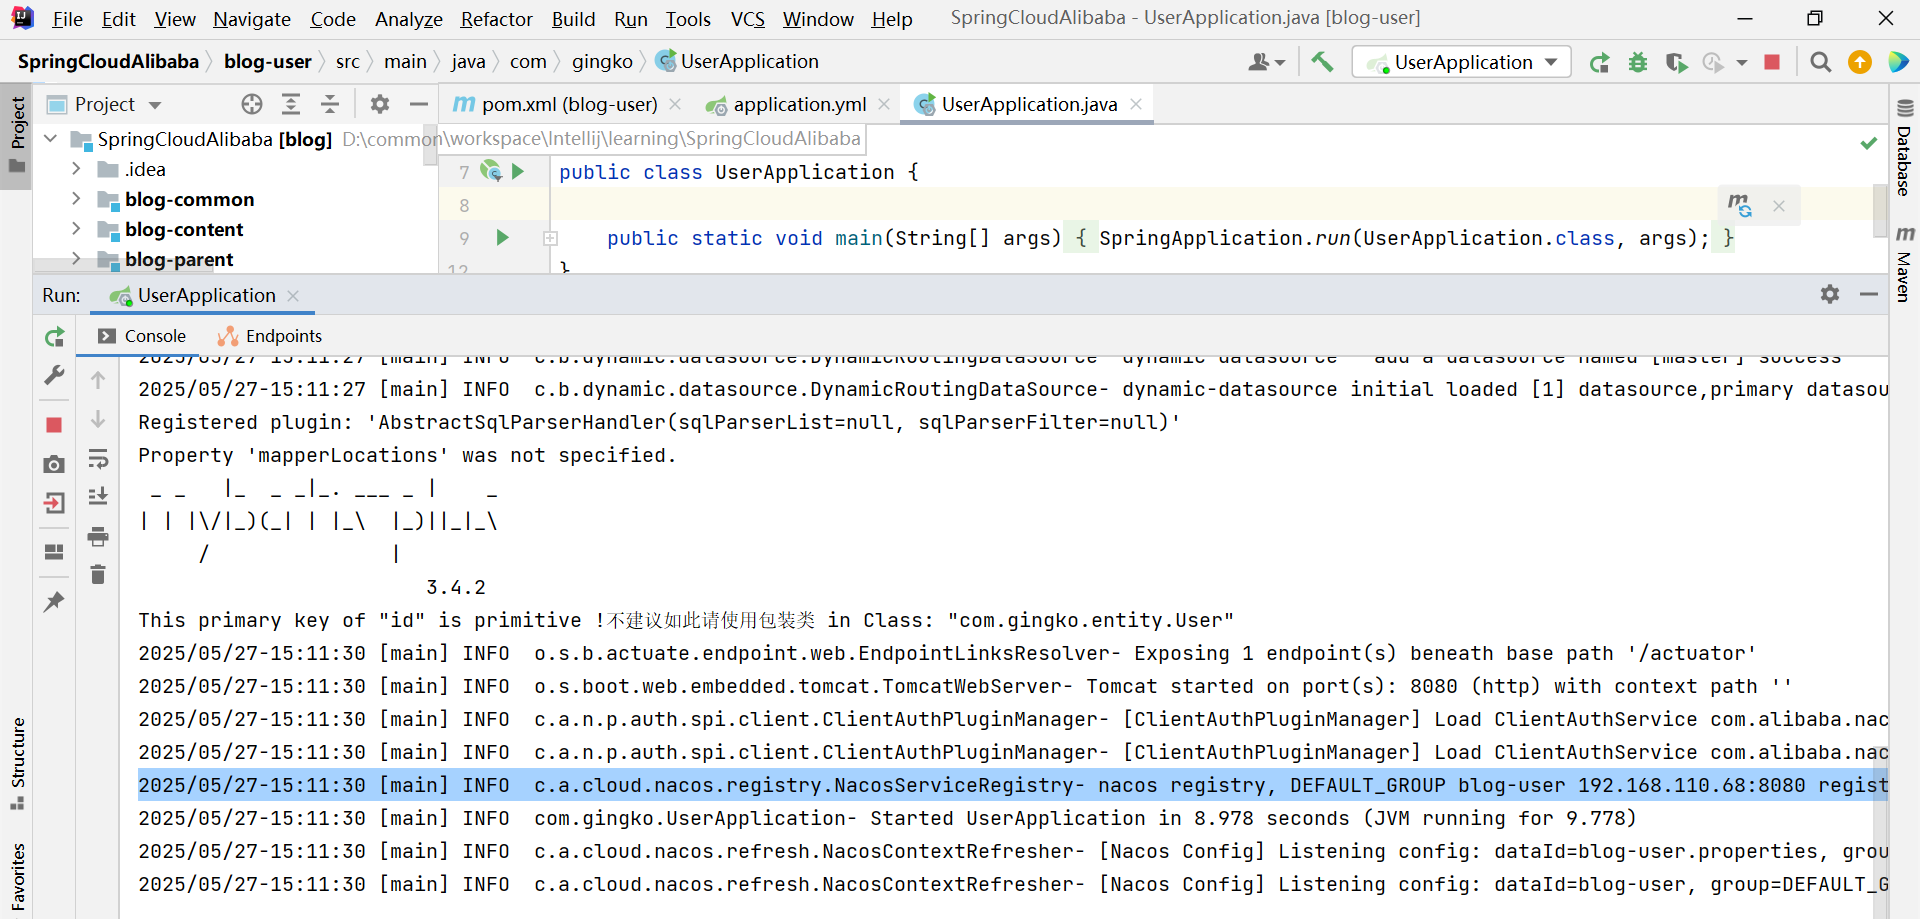Viewport: 1920px width, 919px height.
Task: Start debugging UserApplication with the bug icon
Action: (1638, 62)
